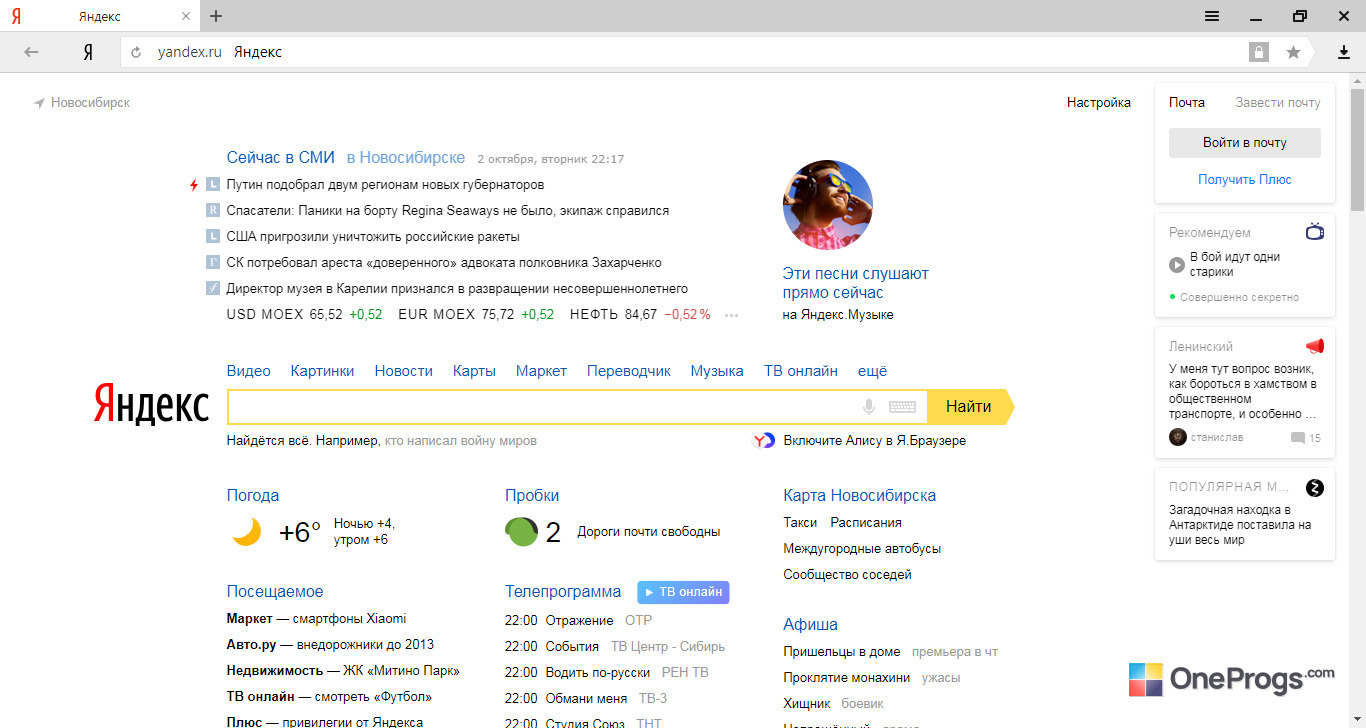This screenshot has height=728, width=1366.
Task: Open Погода weather heading
Action: point(253,495)
